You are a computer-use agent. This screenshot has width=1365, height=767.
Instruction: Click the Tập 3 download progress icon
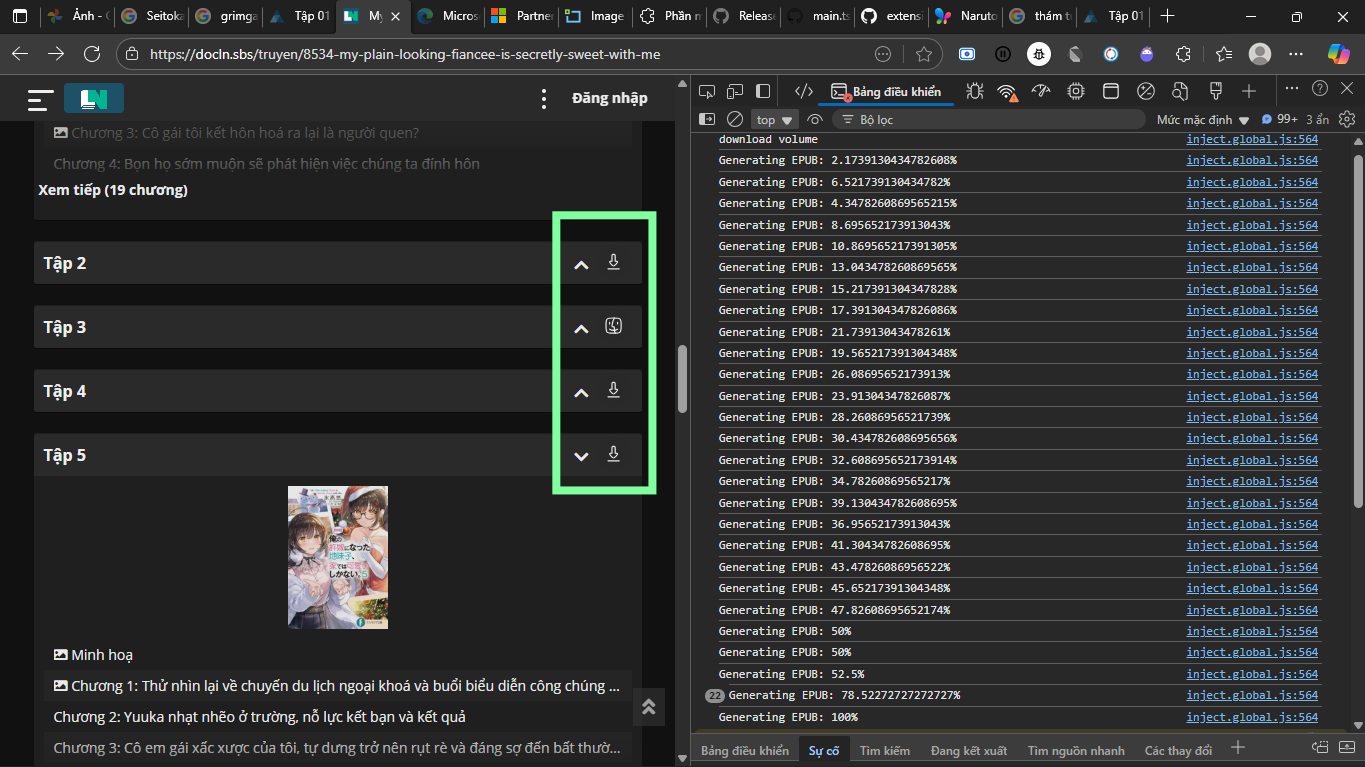point(614,327)
